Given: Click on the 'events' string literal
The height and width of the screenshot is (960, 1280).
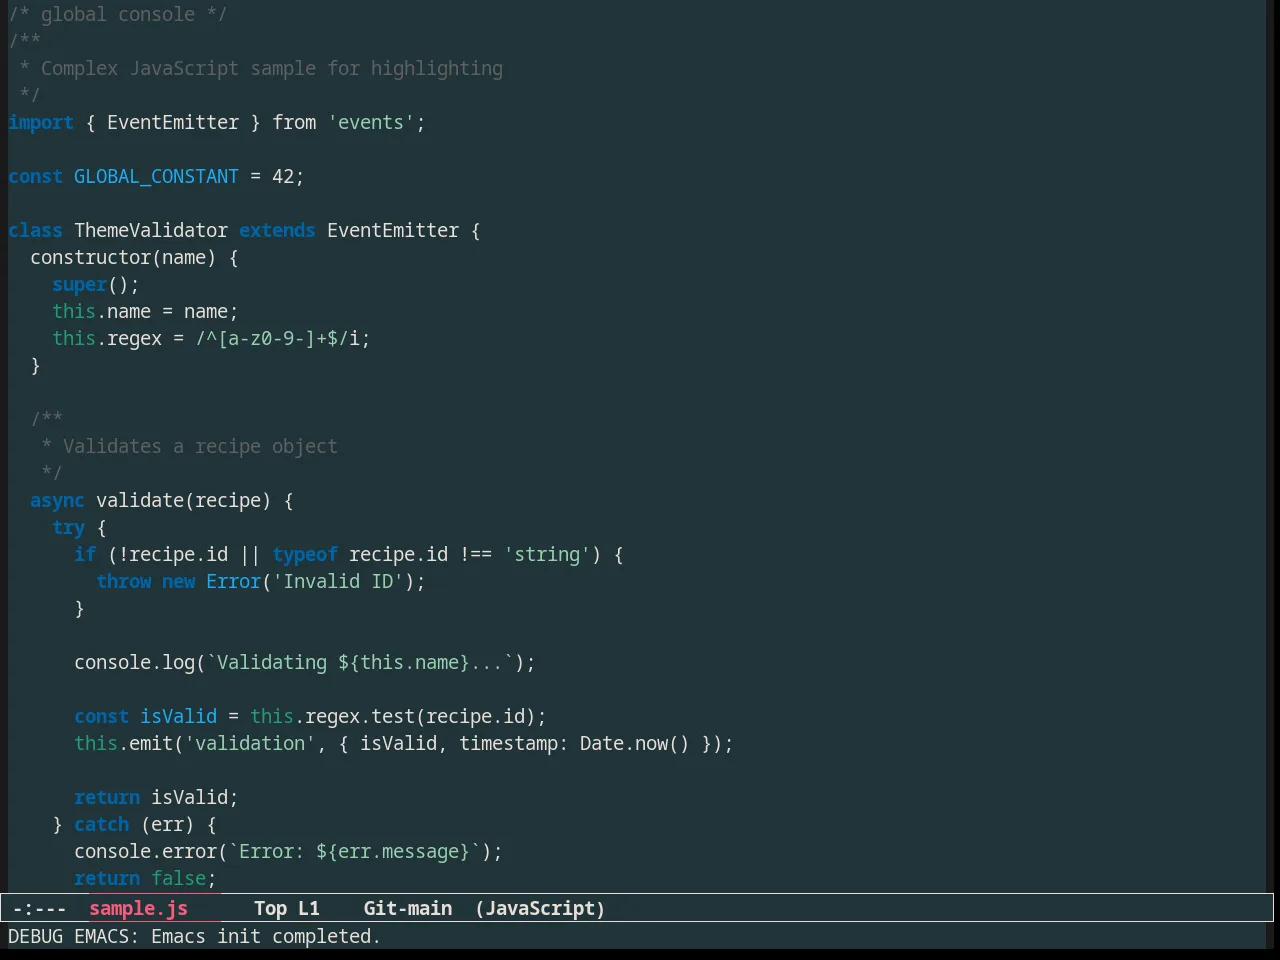Looking at the screenshot, I should coord(371,122).
